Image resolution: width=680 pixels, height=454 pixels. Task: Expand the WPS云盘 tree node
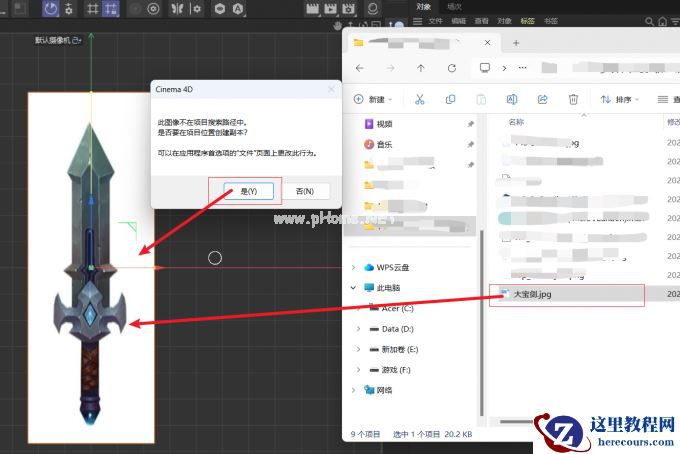pos(353,267)
